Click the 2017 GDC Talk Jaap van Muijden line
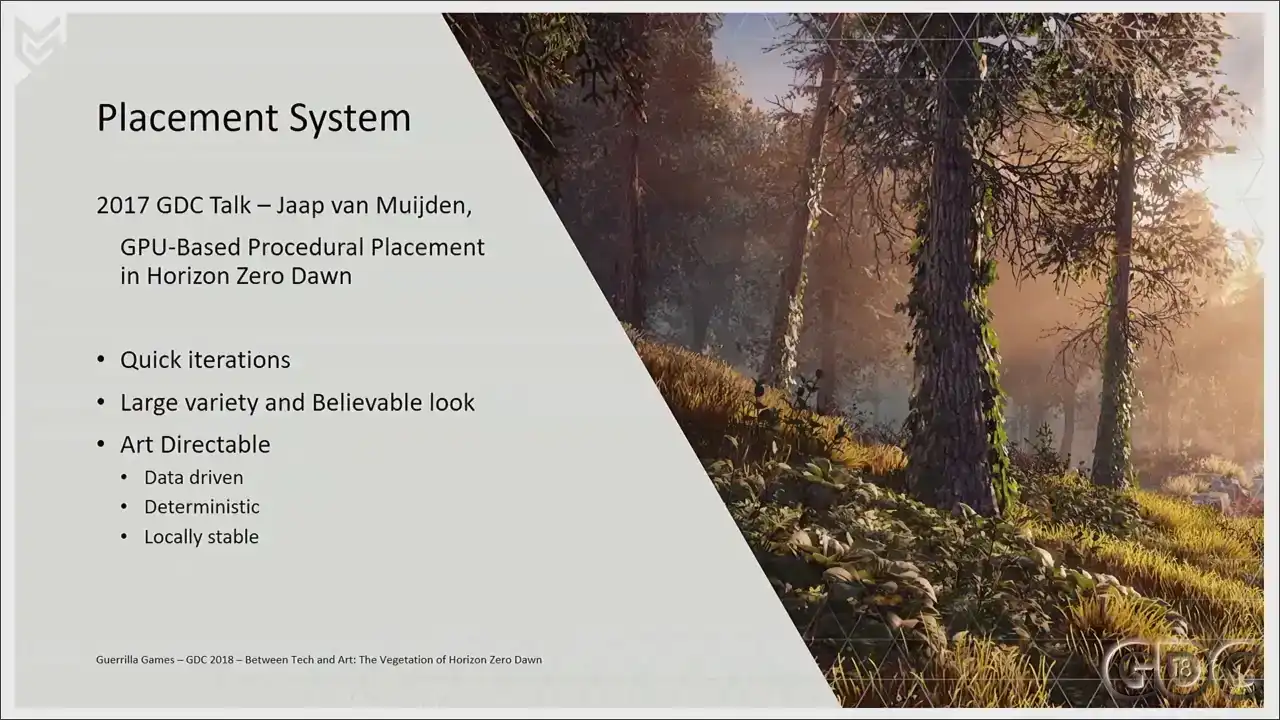The width and height of the screenshot is (1280, 720). (284, 205)
